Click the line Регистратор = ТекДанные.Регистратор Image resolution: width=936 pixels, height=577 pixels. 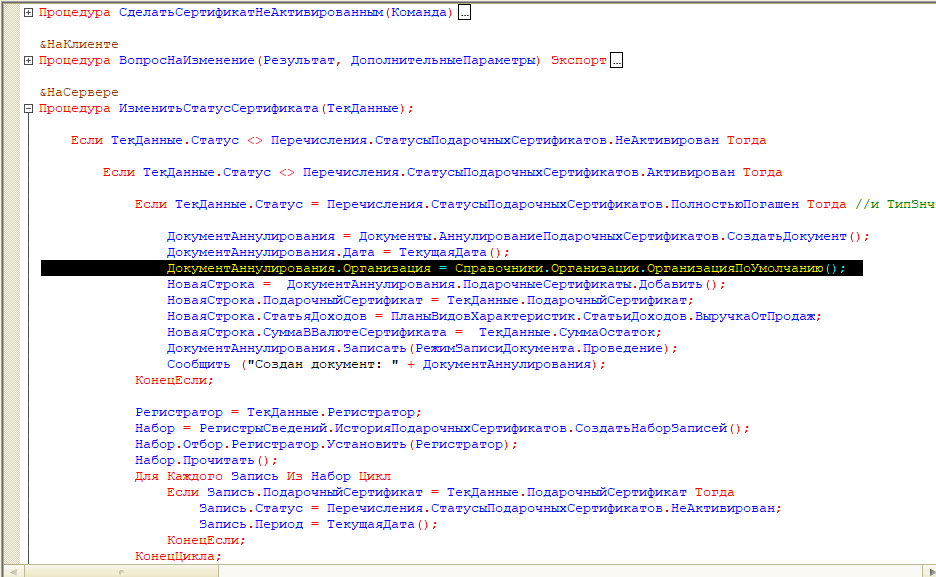pos(278,412)
